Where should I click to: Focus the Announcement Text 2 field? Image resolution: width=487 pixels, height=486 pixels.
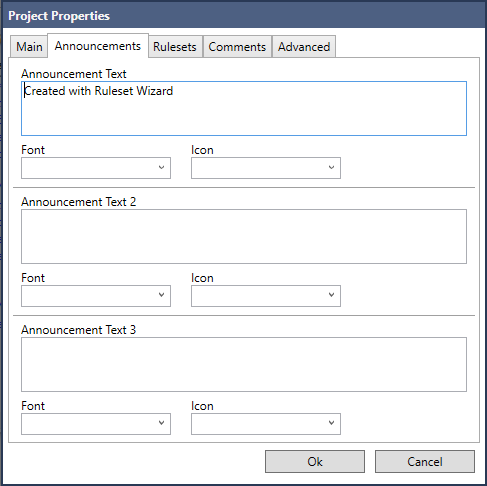244,236
